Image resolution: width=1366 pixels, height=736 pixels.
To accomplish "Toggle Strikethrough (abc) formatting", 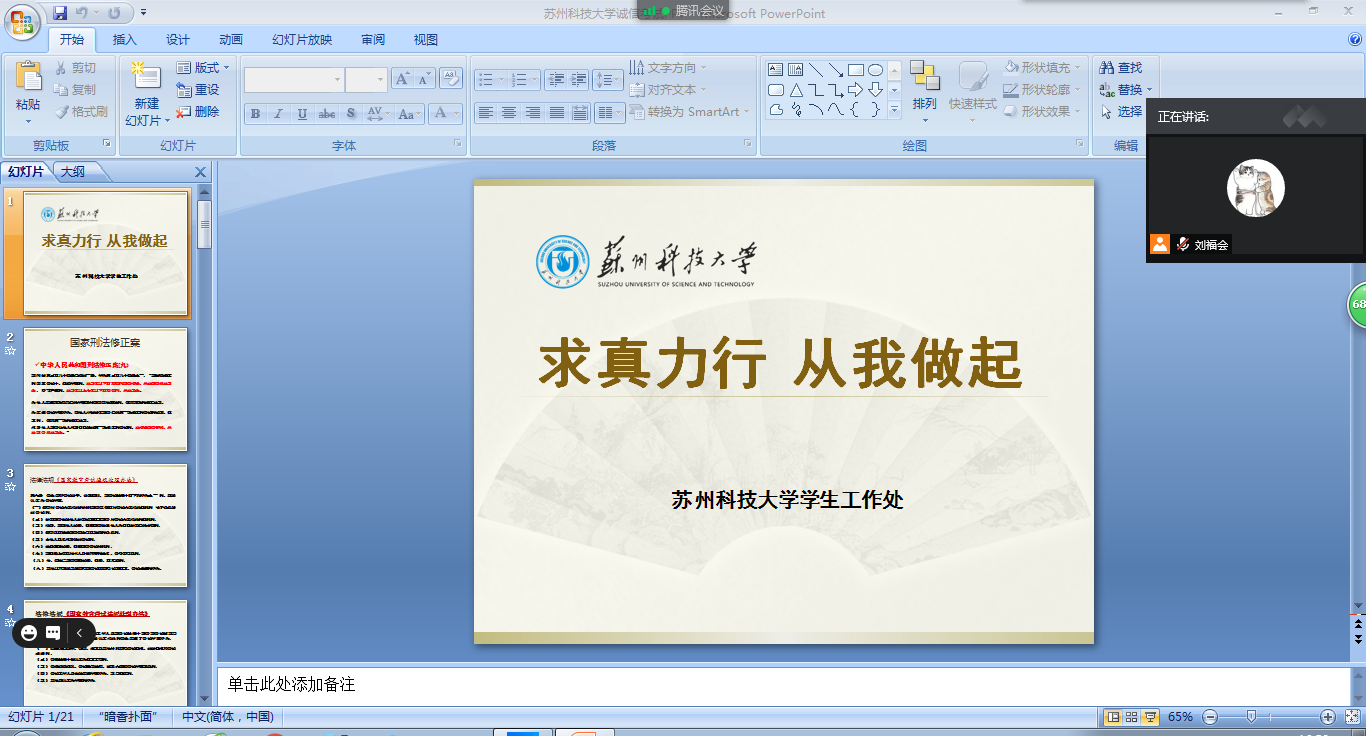I will coord(326,114).
